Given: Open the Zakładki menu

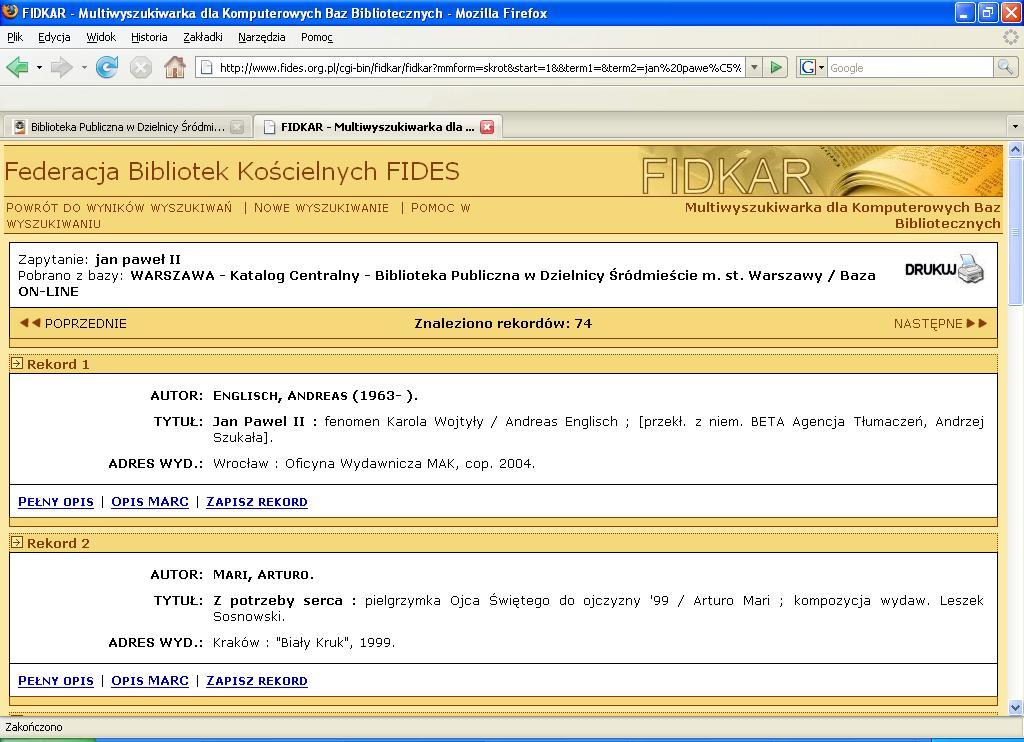Looking at the screenshot, I should [x=202, y=37].
